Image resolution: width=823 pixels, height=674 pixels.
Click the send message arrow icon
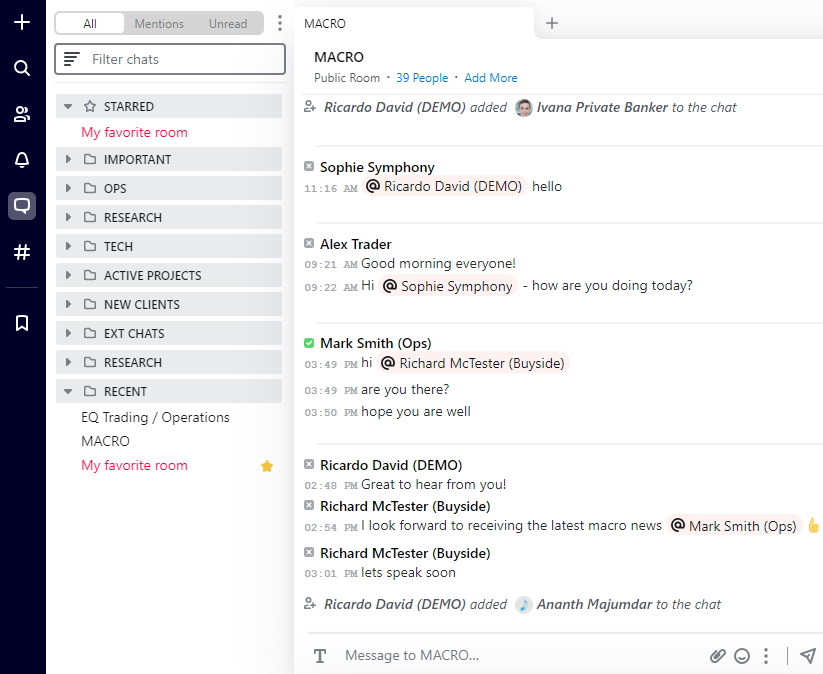pos(808,656)
